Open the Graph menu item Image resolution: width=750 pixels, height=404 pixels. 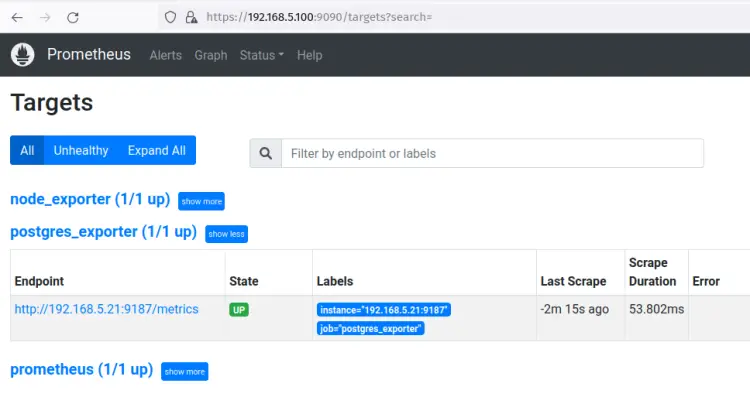[211, 55]
